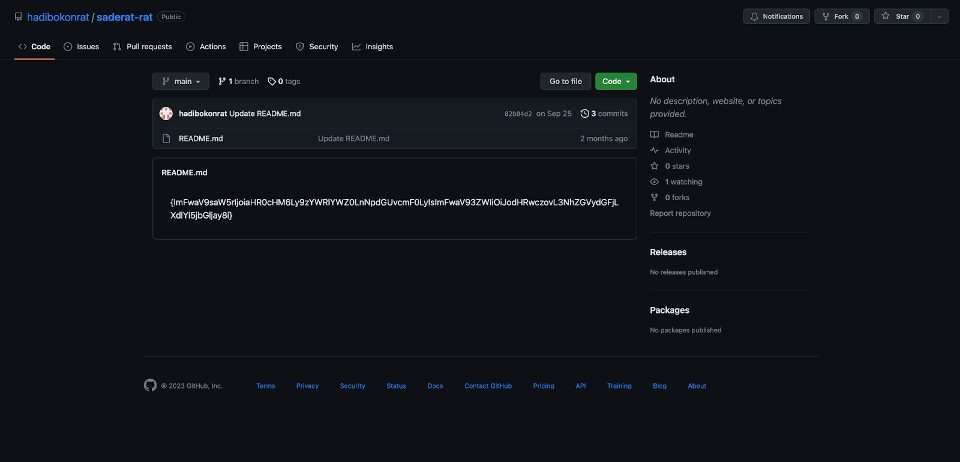This screenshot has width=960, height=462.
Task: Click the watching eye icon
Action: [655, 182]
